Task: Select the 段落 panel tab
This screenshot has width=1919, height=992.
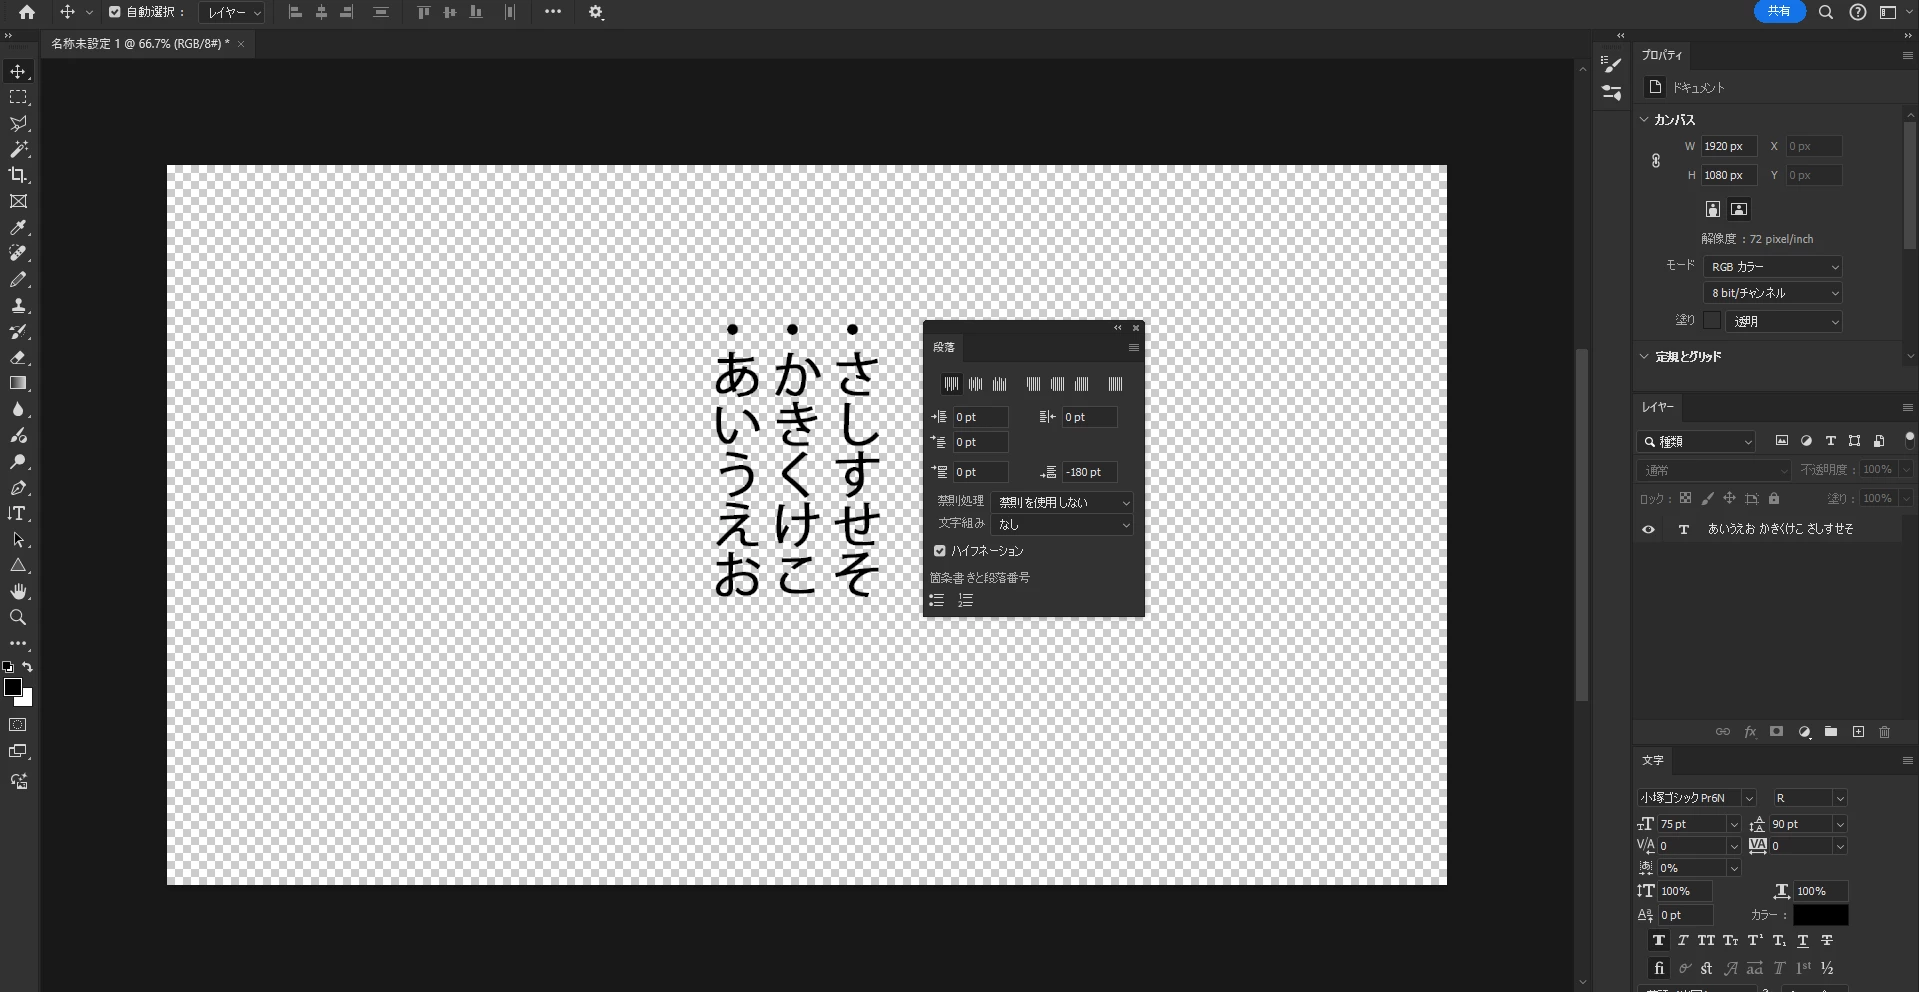Action: 944,347
